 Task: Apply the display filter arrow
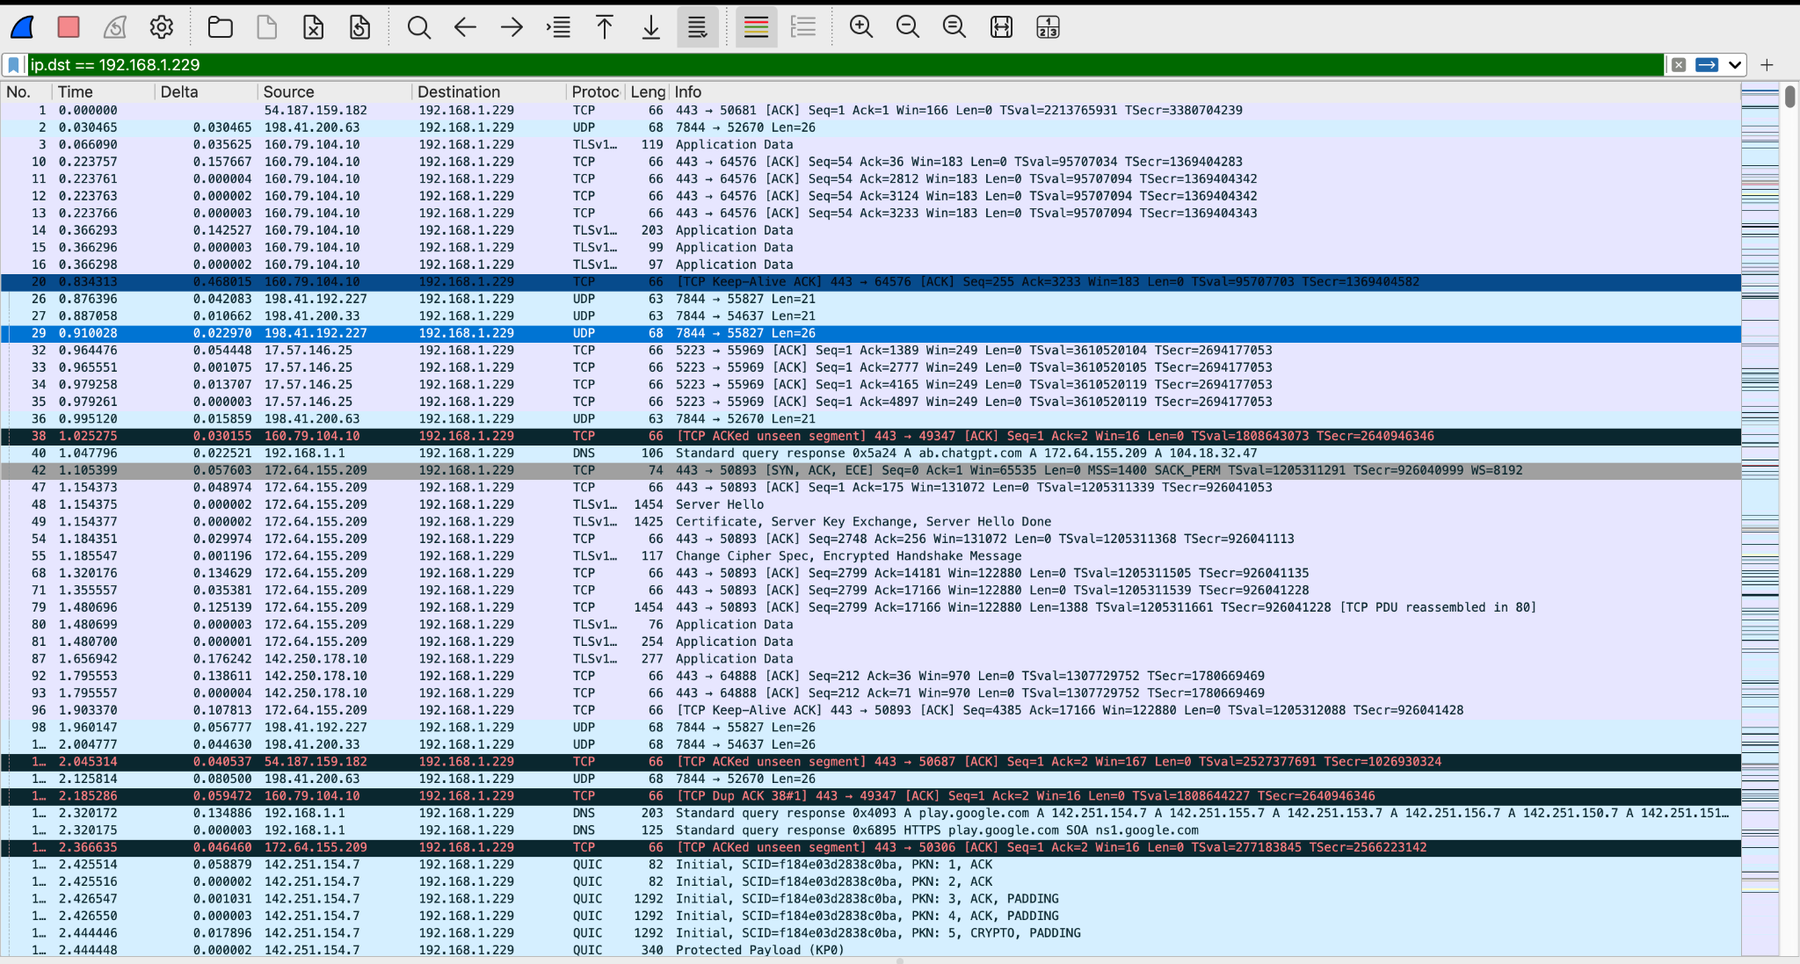pyautogui.click(x=1707, y=65)
